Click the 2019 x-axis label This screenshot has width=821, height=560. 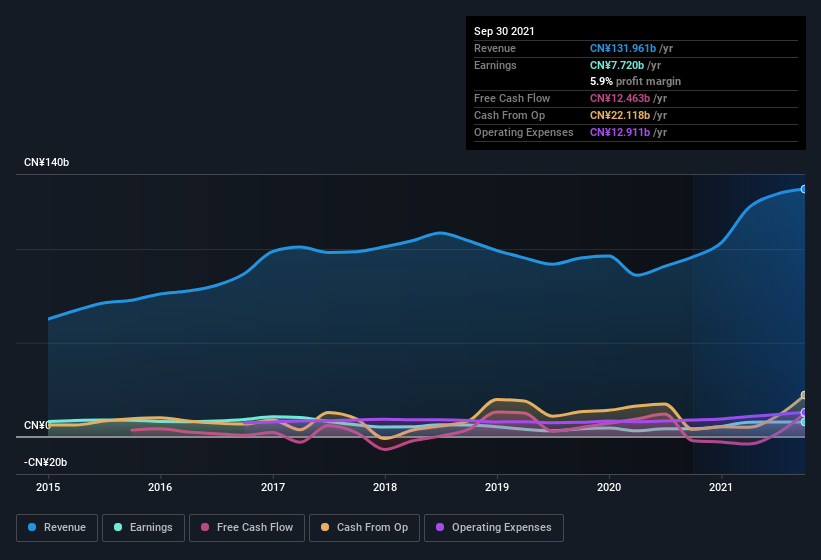click(497, 487)
